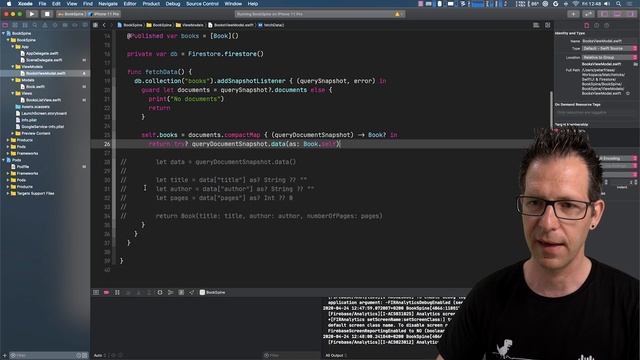Click the file Name field in inspector

coord(609,41)
